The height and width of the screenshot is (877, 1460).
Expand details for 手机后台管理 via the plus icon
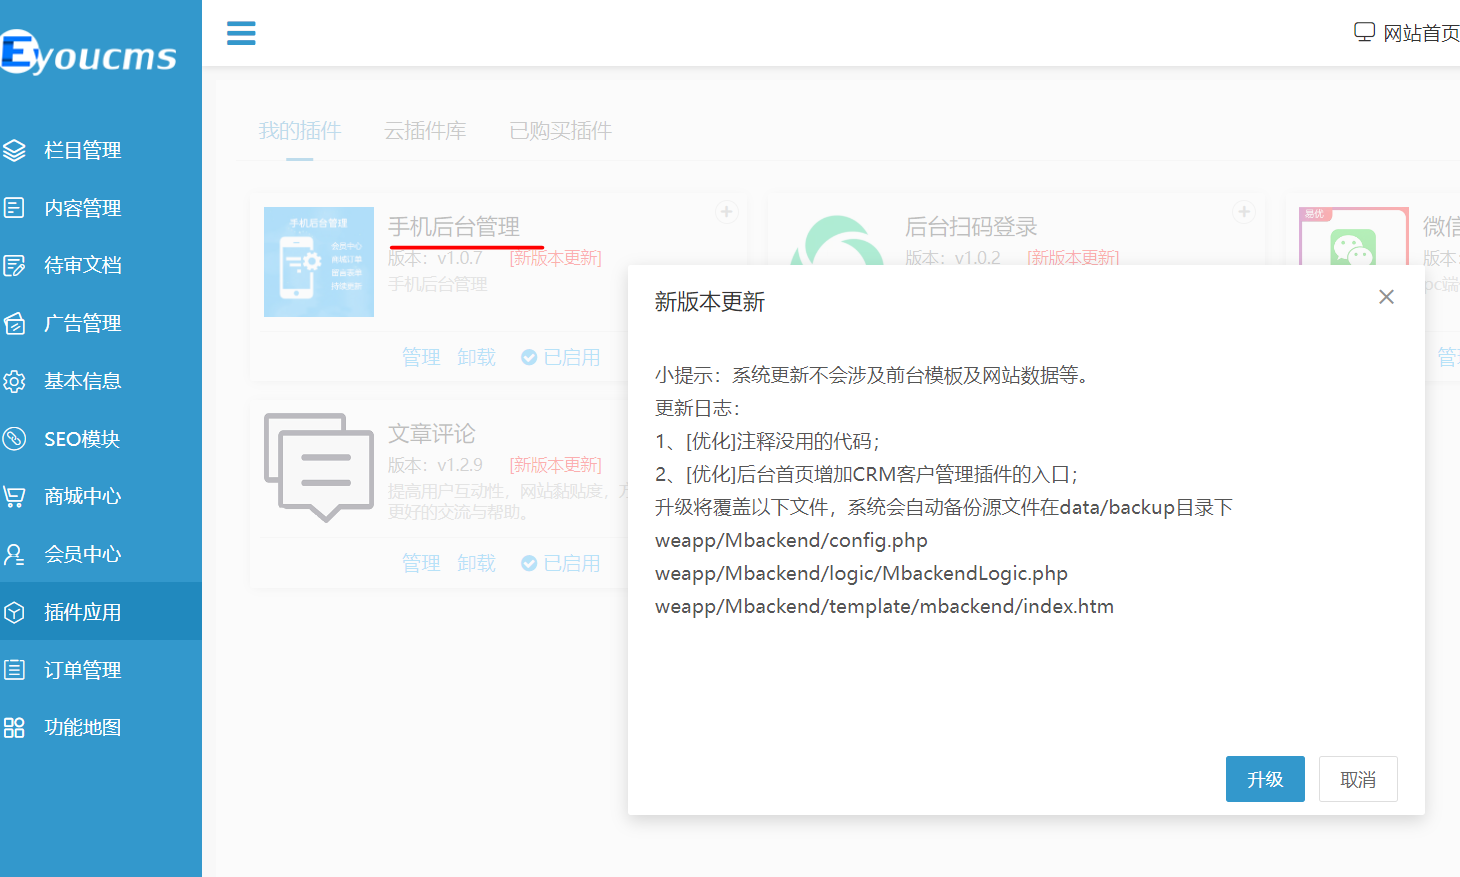pos(726,211)
